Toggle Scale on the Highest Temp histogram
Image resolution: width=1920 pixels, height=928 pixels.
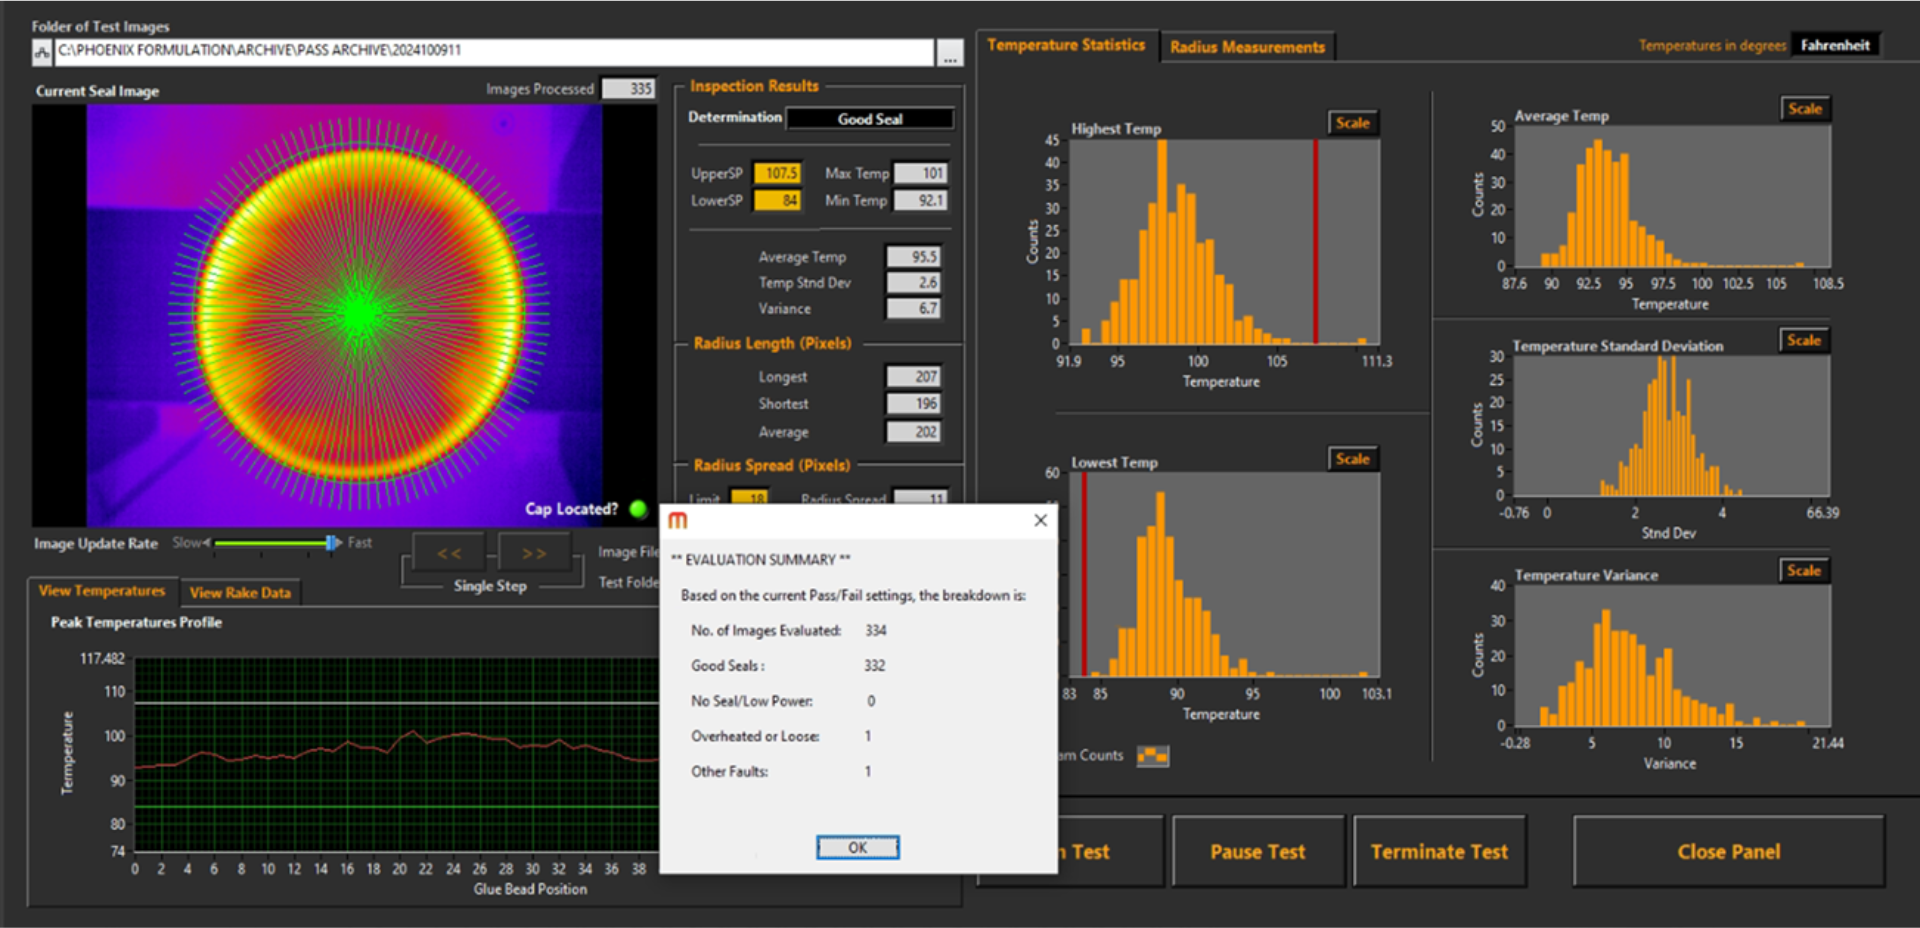pos(1352,123)
